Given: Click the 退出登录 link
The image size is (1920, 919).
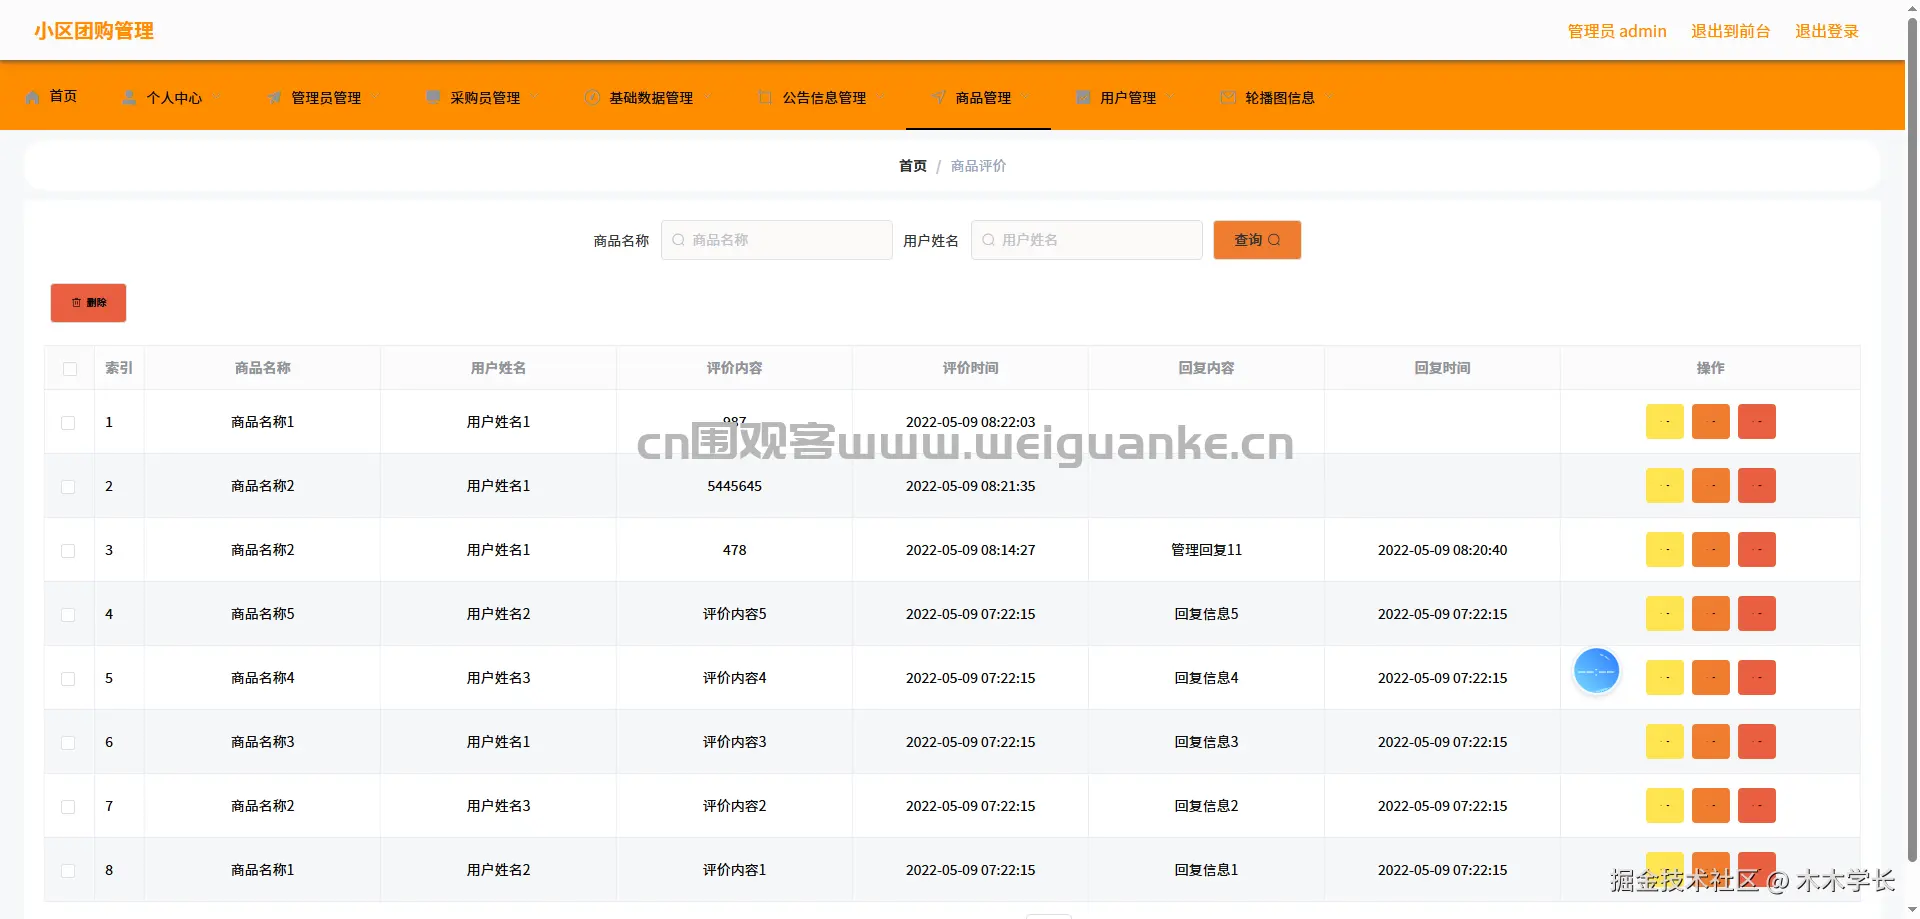Looking at the screenshot, I should click(x=1826, y=31).
